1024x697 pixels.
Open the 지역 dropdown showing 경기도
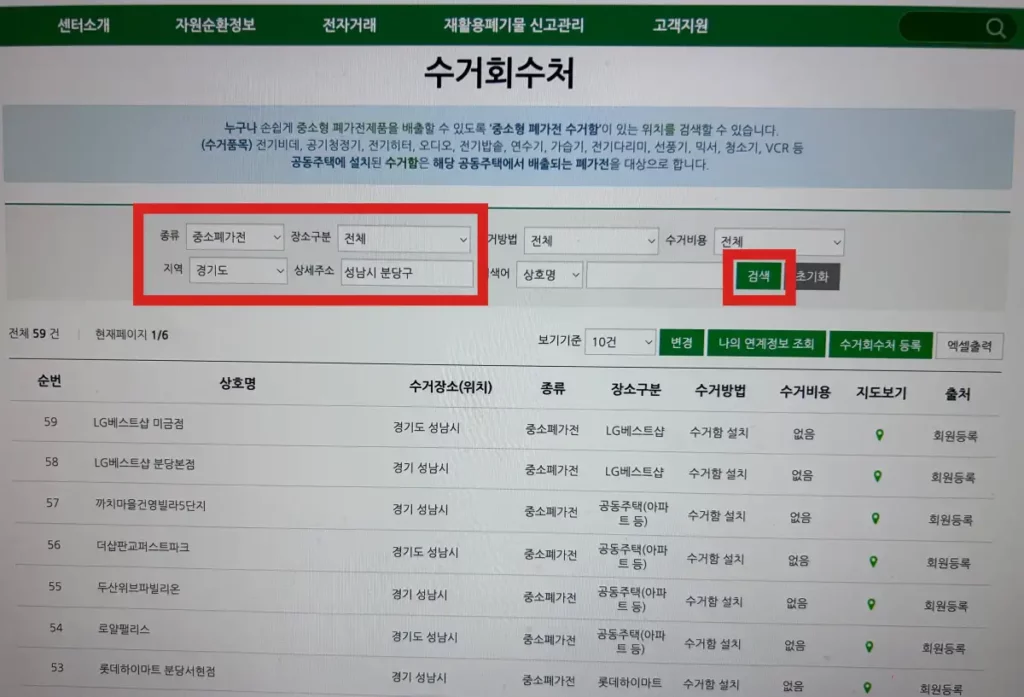pyautogui.click(x=238, y=270)
